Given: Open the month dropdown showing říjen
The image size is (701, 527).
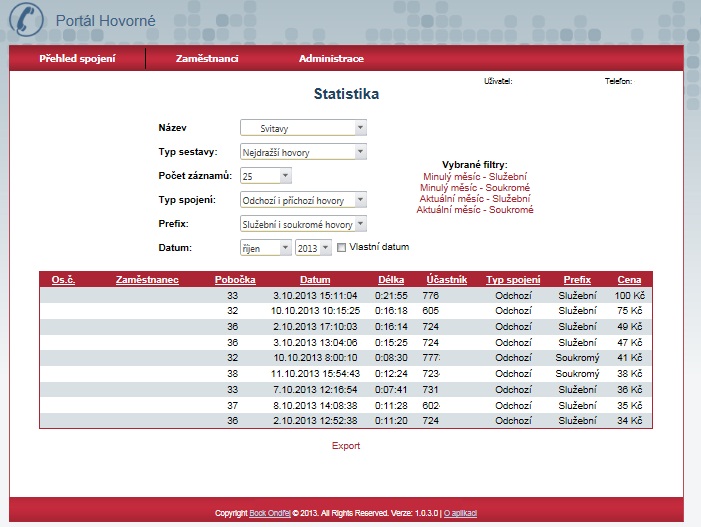Looking at the screenshot, I should (x=266, y=248).
